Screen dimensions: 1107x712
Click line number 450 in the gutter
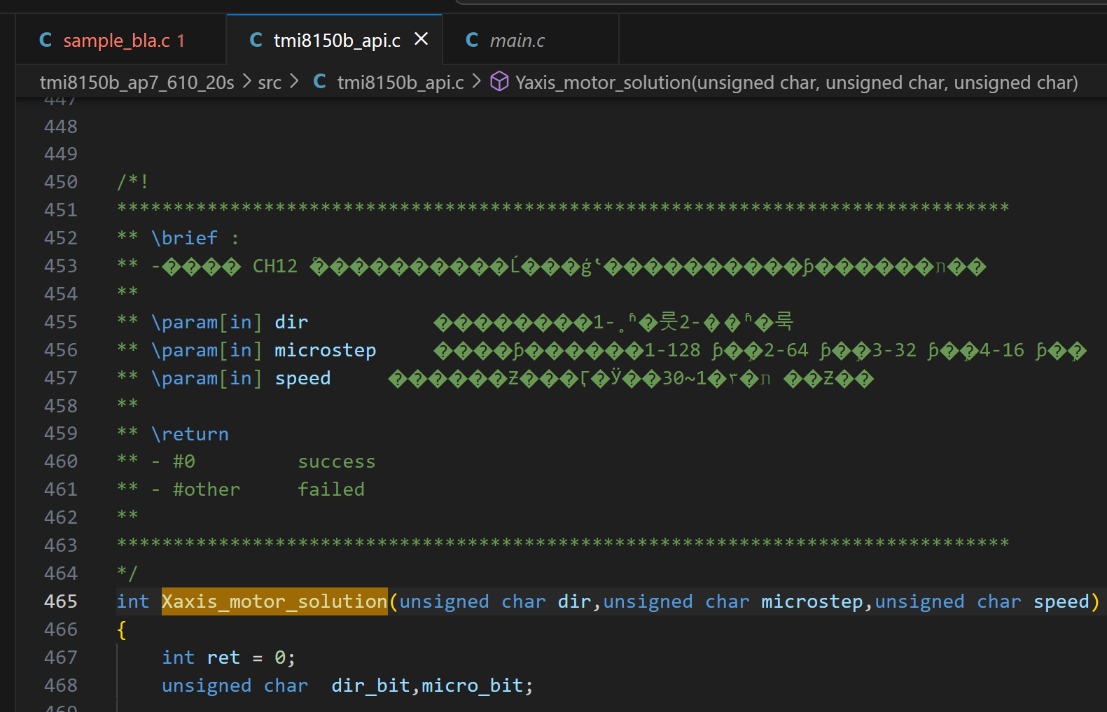pyautogui.click(x=61, y=182)
